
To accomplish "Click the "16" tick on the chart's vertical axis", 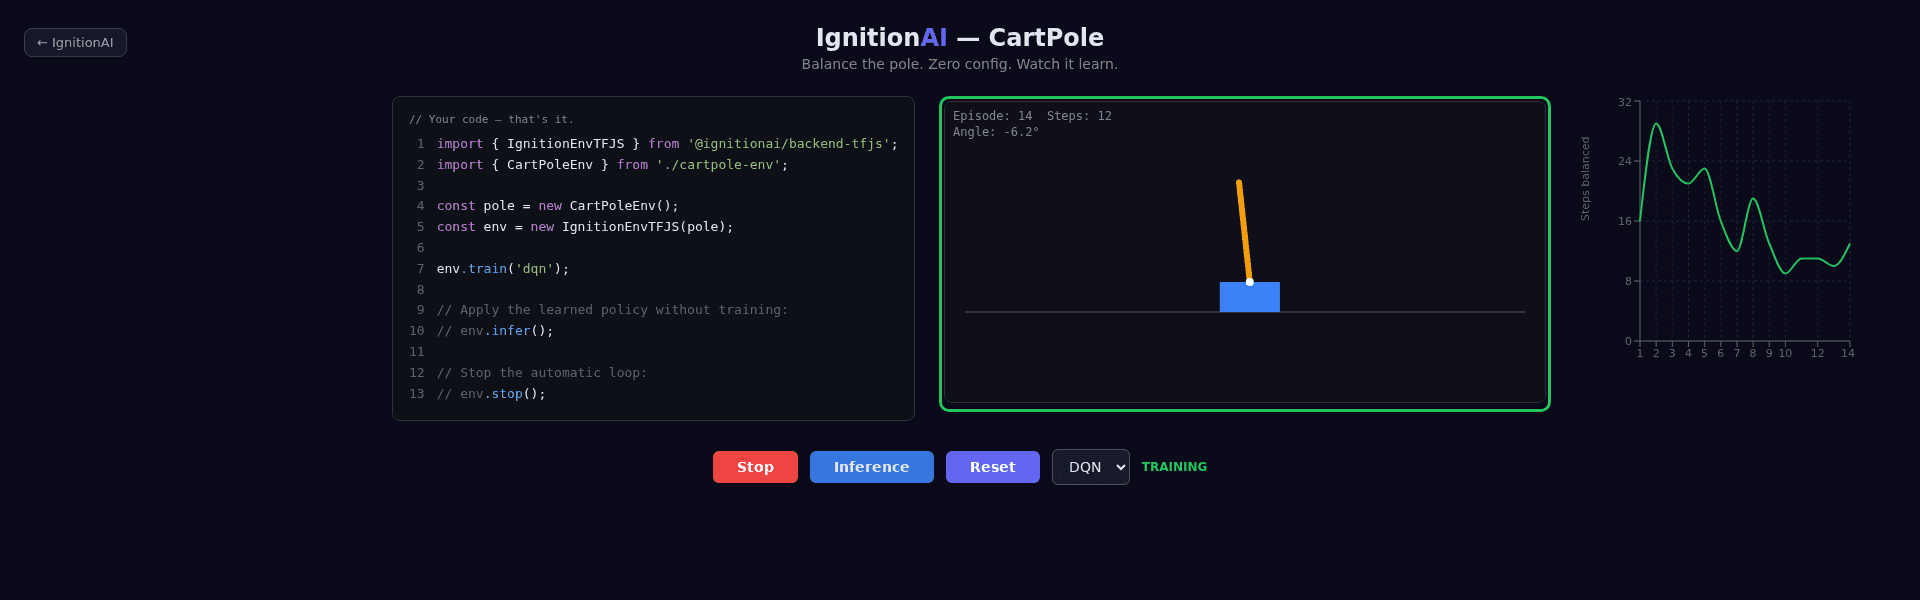I will [1625, 221].
